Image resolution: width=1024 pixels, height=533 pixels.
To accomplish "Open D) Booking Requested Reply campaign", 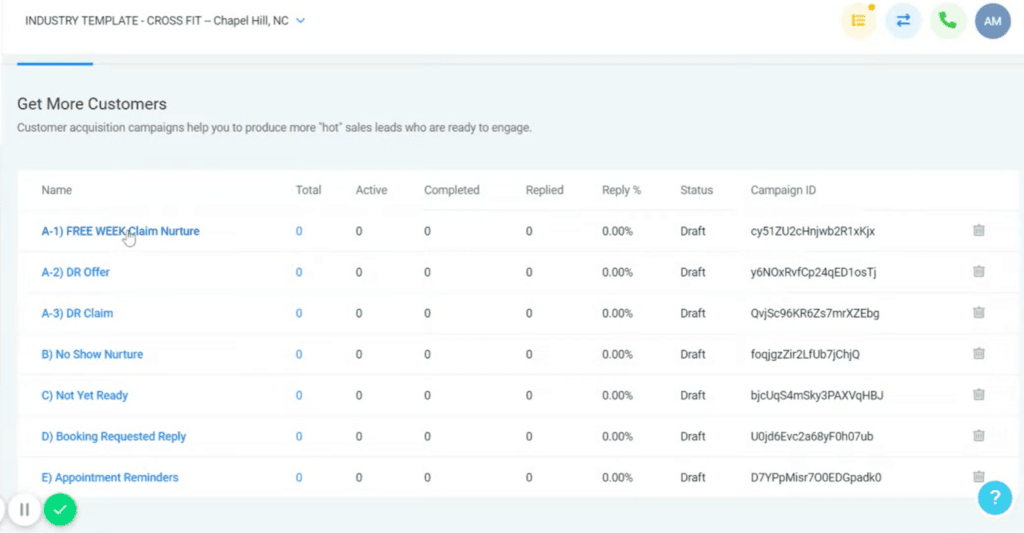I will [114, 436].
